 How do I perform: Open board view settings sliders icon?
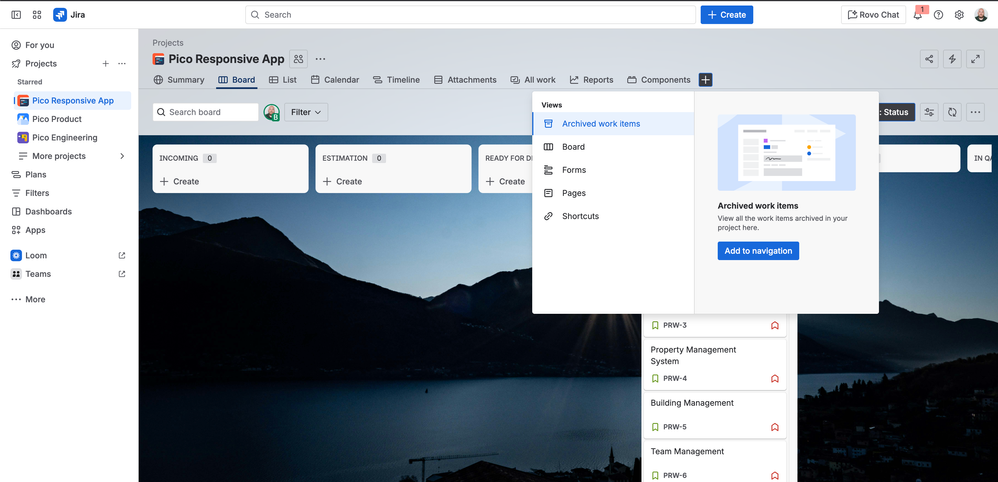930,112
